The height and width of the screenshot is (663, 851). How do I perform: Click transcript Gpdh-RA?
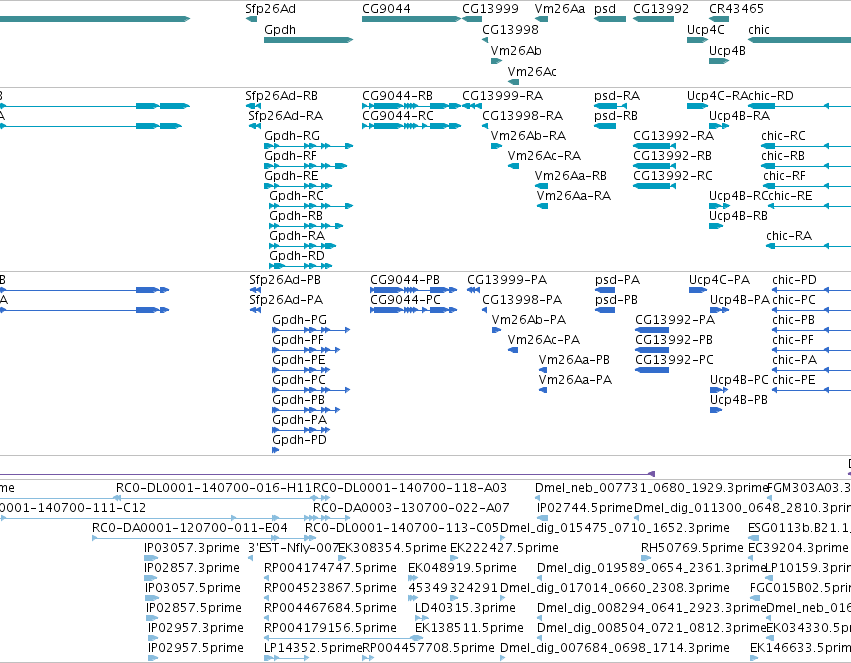(297, 236)
